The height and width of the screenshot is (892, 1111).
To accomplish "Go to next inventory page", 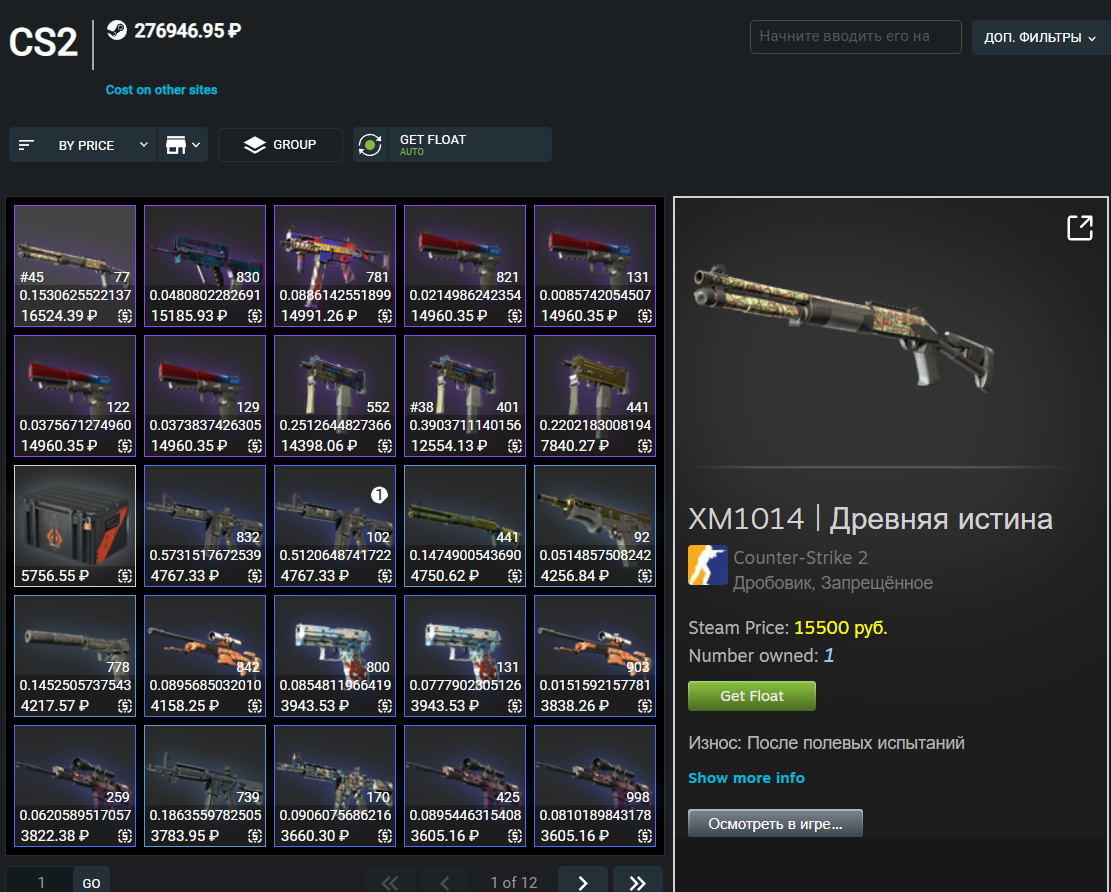I will click(582, 881).
